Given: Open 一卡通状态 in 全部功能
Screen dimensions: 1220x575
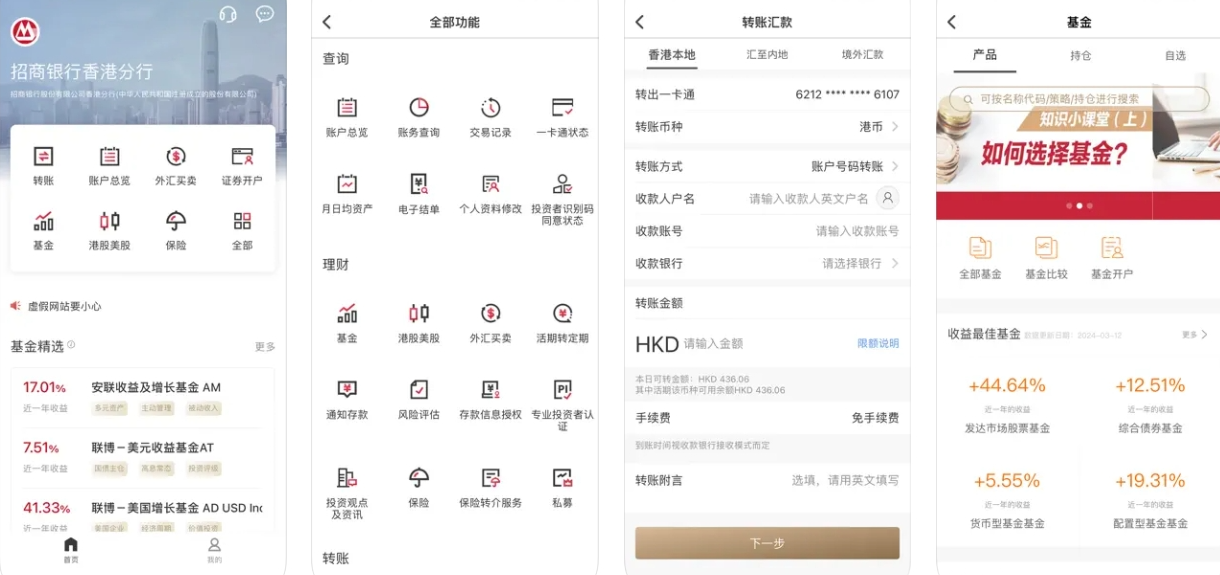Looking at the screenshot, I should [562, 118].
